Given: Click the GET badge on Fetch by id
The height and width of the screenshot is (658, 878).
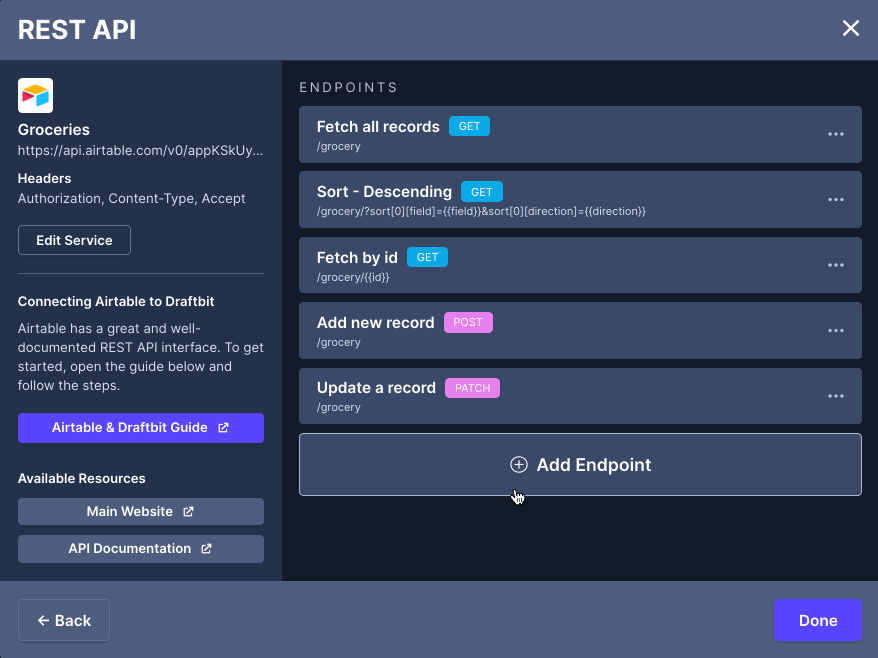Looking at the screenshot, I should click(427, 257).
